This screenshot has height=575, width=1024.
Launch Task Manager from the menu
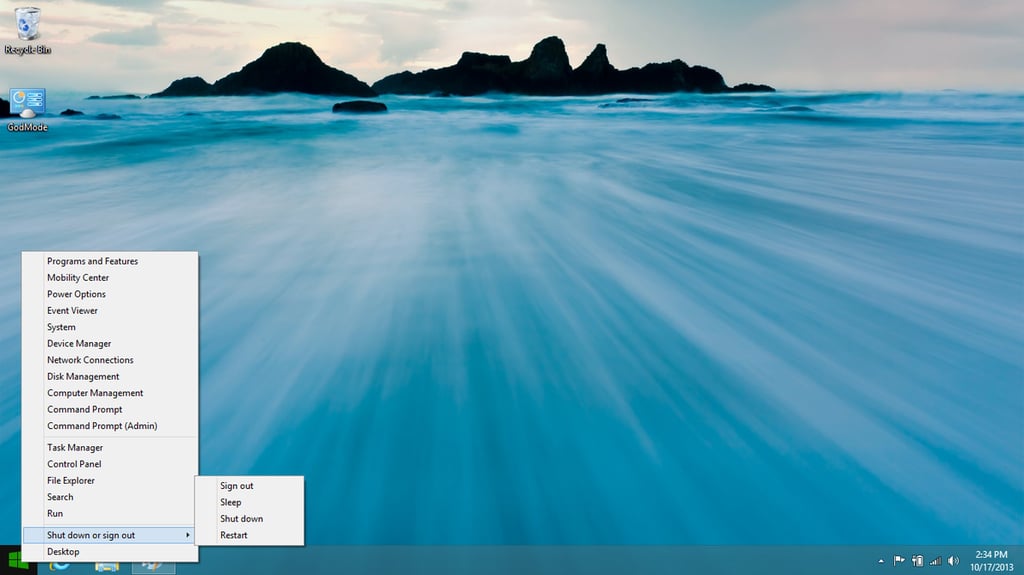point(110,448)
